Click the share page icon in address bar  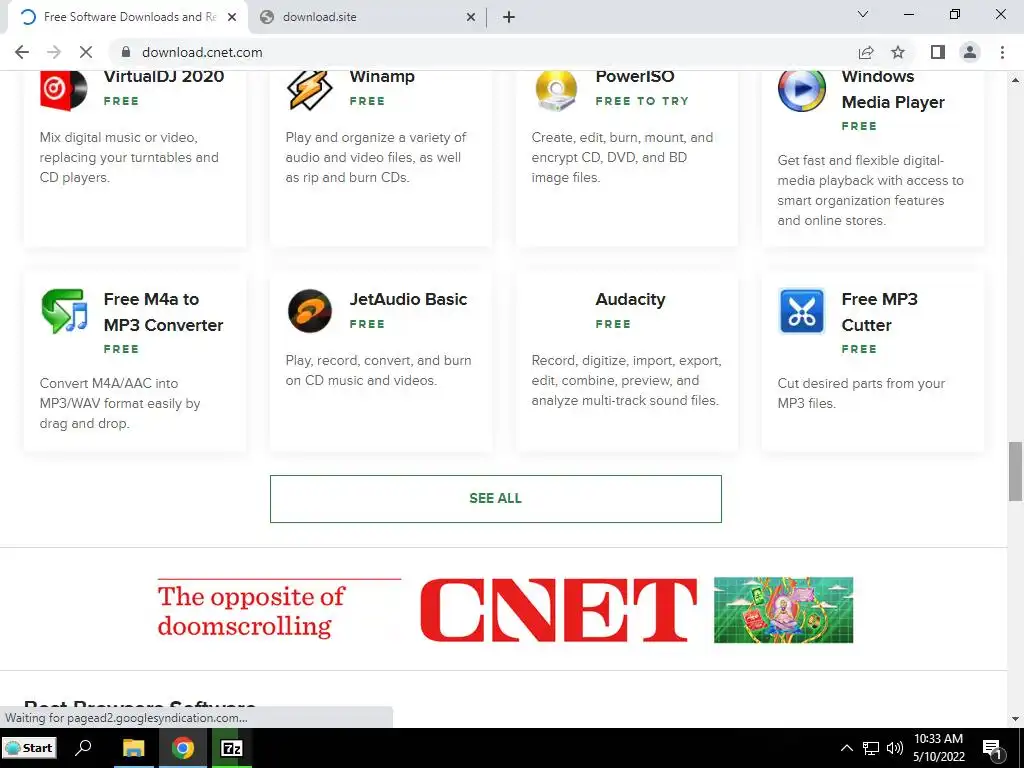tap(866, 52)
